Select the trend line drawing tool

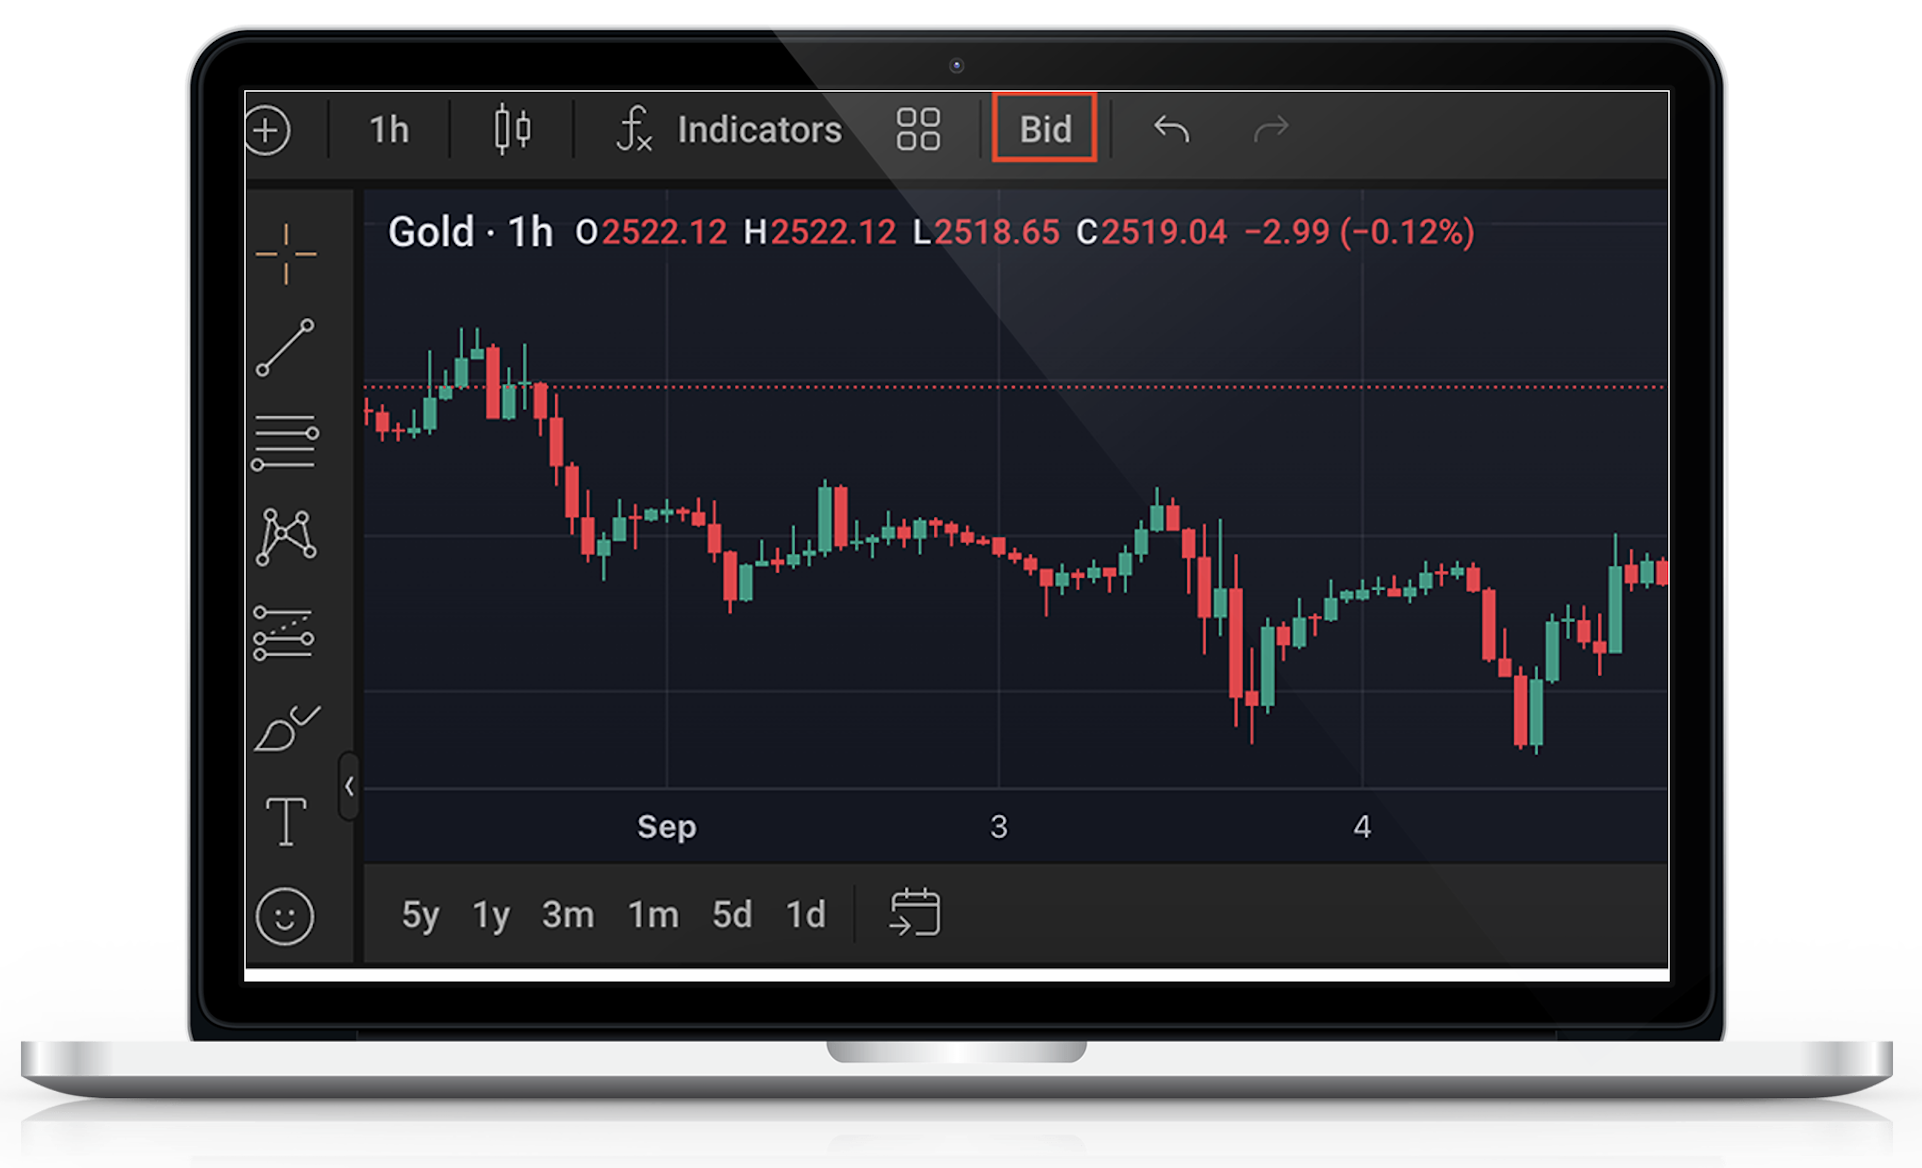286,348
